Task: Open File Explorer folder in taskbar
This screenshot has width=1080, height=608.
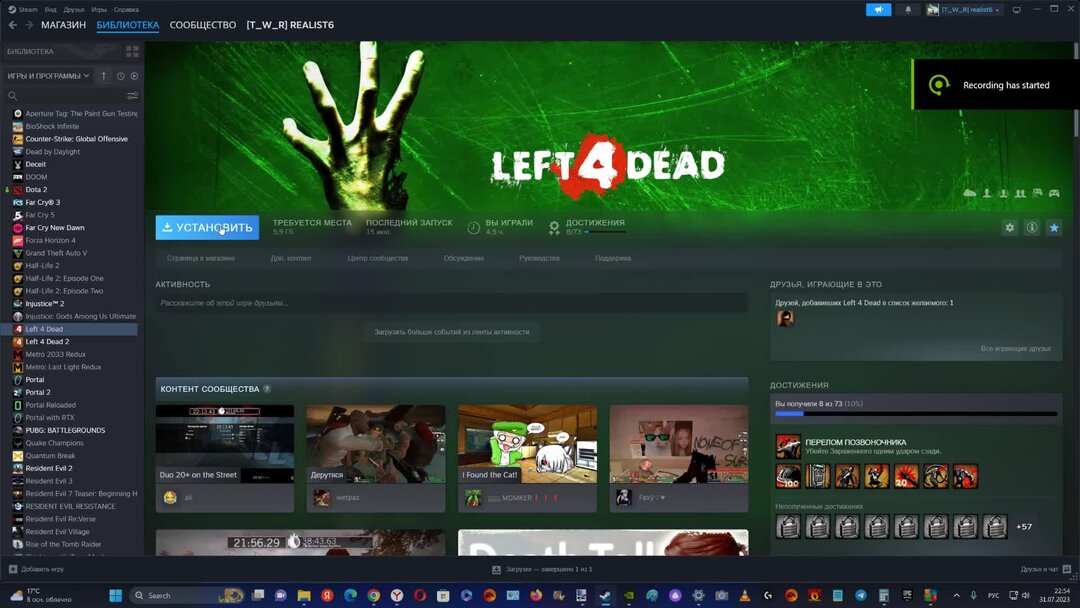Action: (304, 596)
